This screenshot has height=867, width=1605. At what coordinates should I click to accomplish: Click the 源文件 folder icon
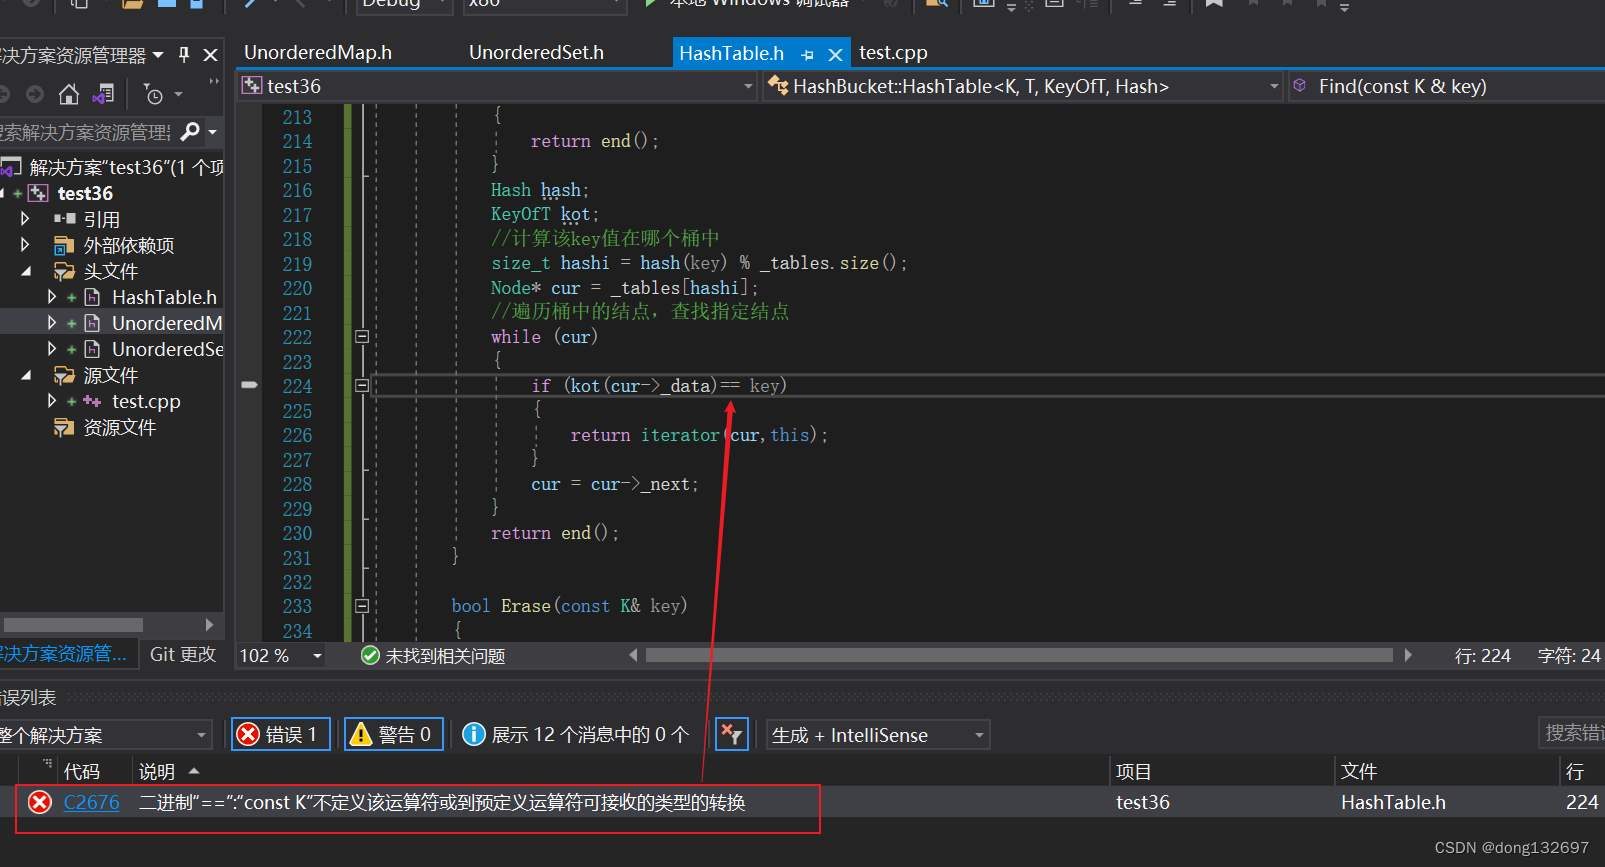pos(64,375)
